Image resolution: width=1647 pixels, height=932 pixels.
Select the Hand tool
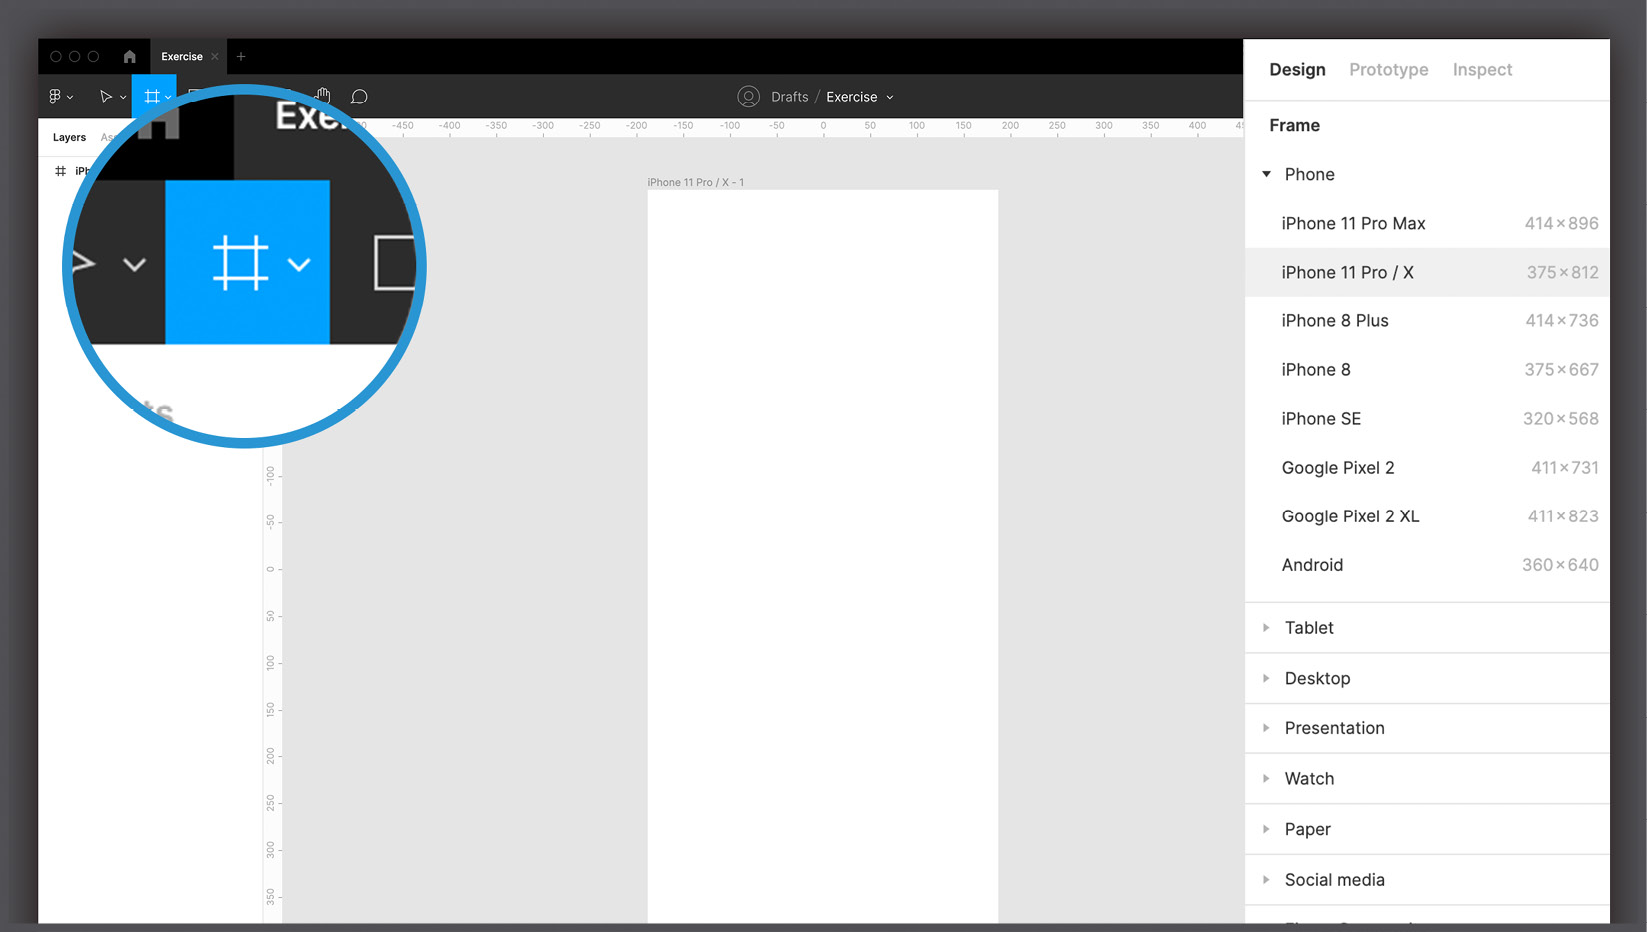[323, 96]
